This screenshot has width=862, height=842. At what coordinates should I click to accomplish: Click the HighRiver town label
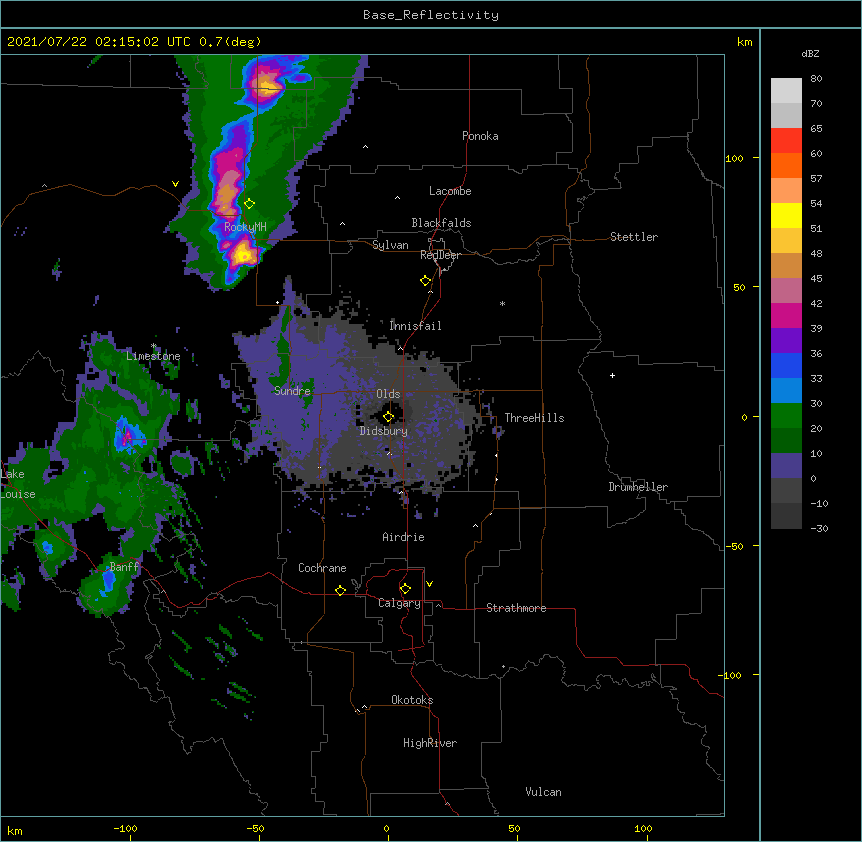[430, 743]
